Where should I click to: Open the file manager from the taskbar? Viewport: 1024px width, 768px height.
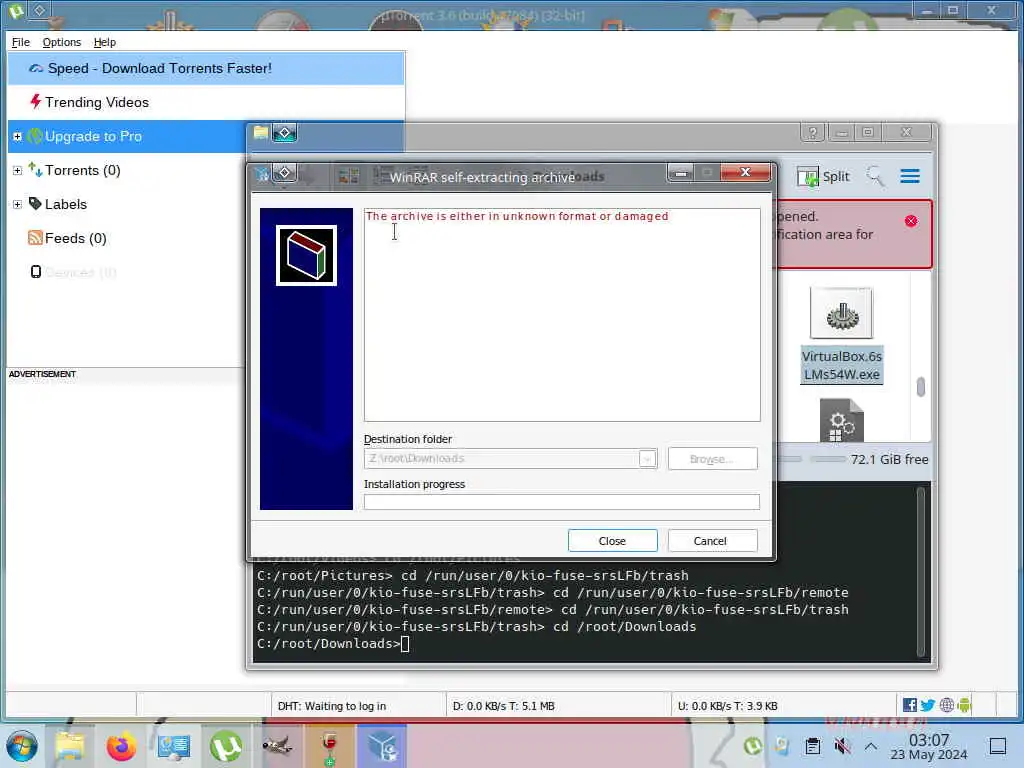point(69,746)
